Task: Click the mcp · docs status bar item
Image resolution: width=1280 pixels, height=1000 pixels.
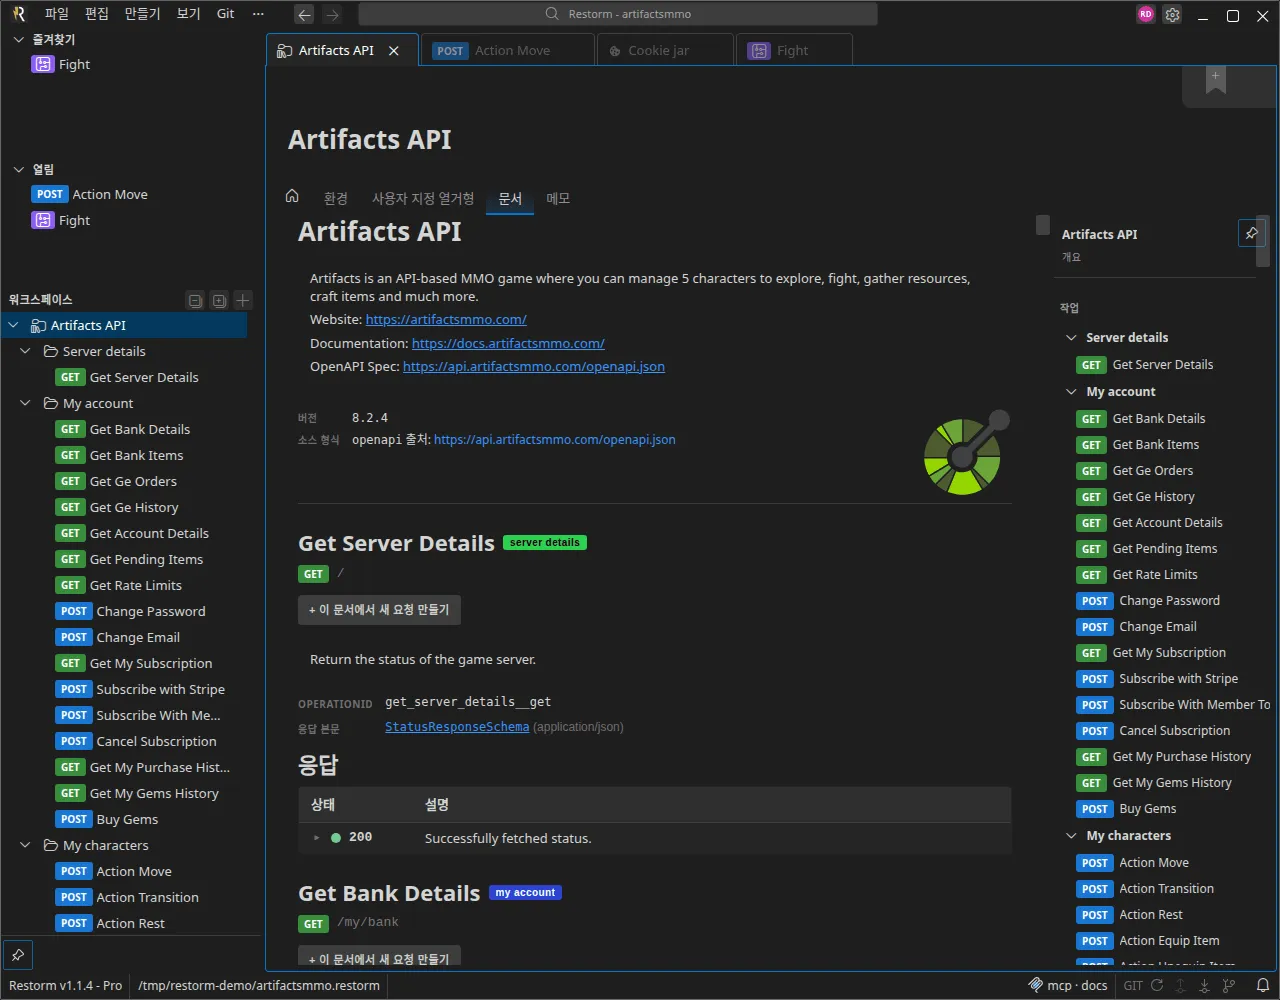Action: (1068, 985)
